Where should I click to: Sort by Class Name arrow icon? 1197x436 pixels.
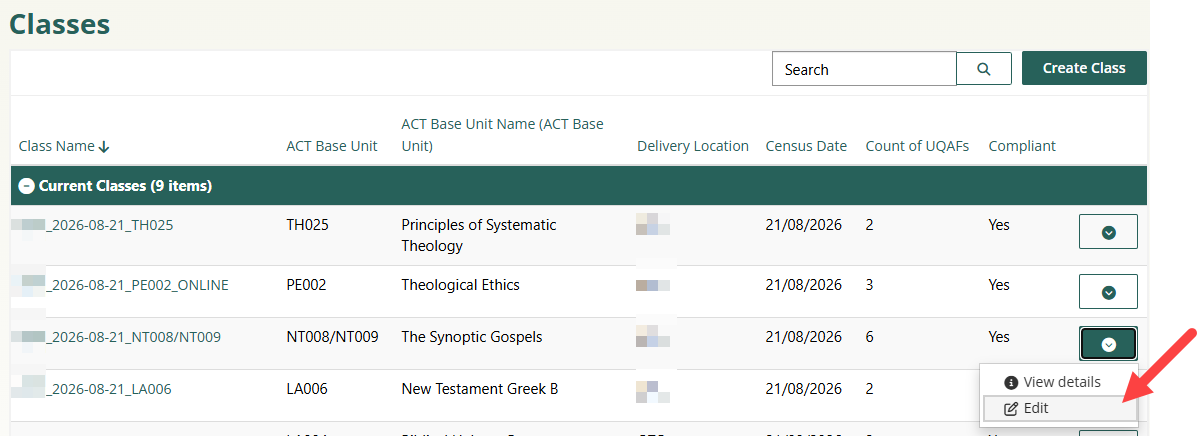click(104, 147)
